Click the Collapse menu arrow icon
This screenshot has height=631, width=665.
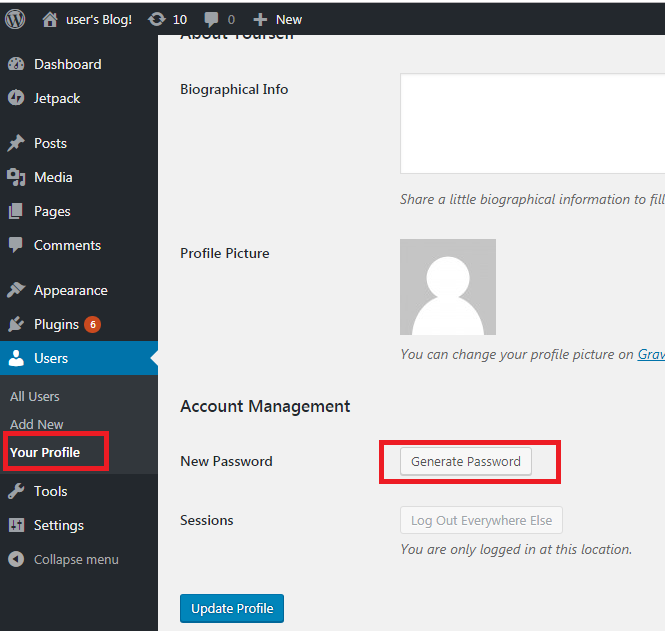(16, 559)
